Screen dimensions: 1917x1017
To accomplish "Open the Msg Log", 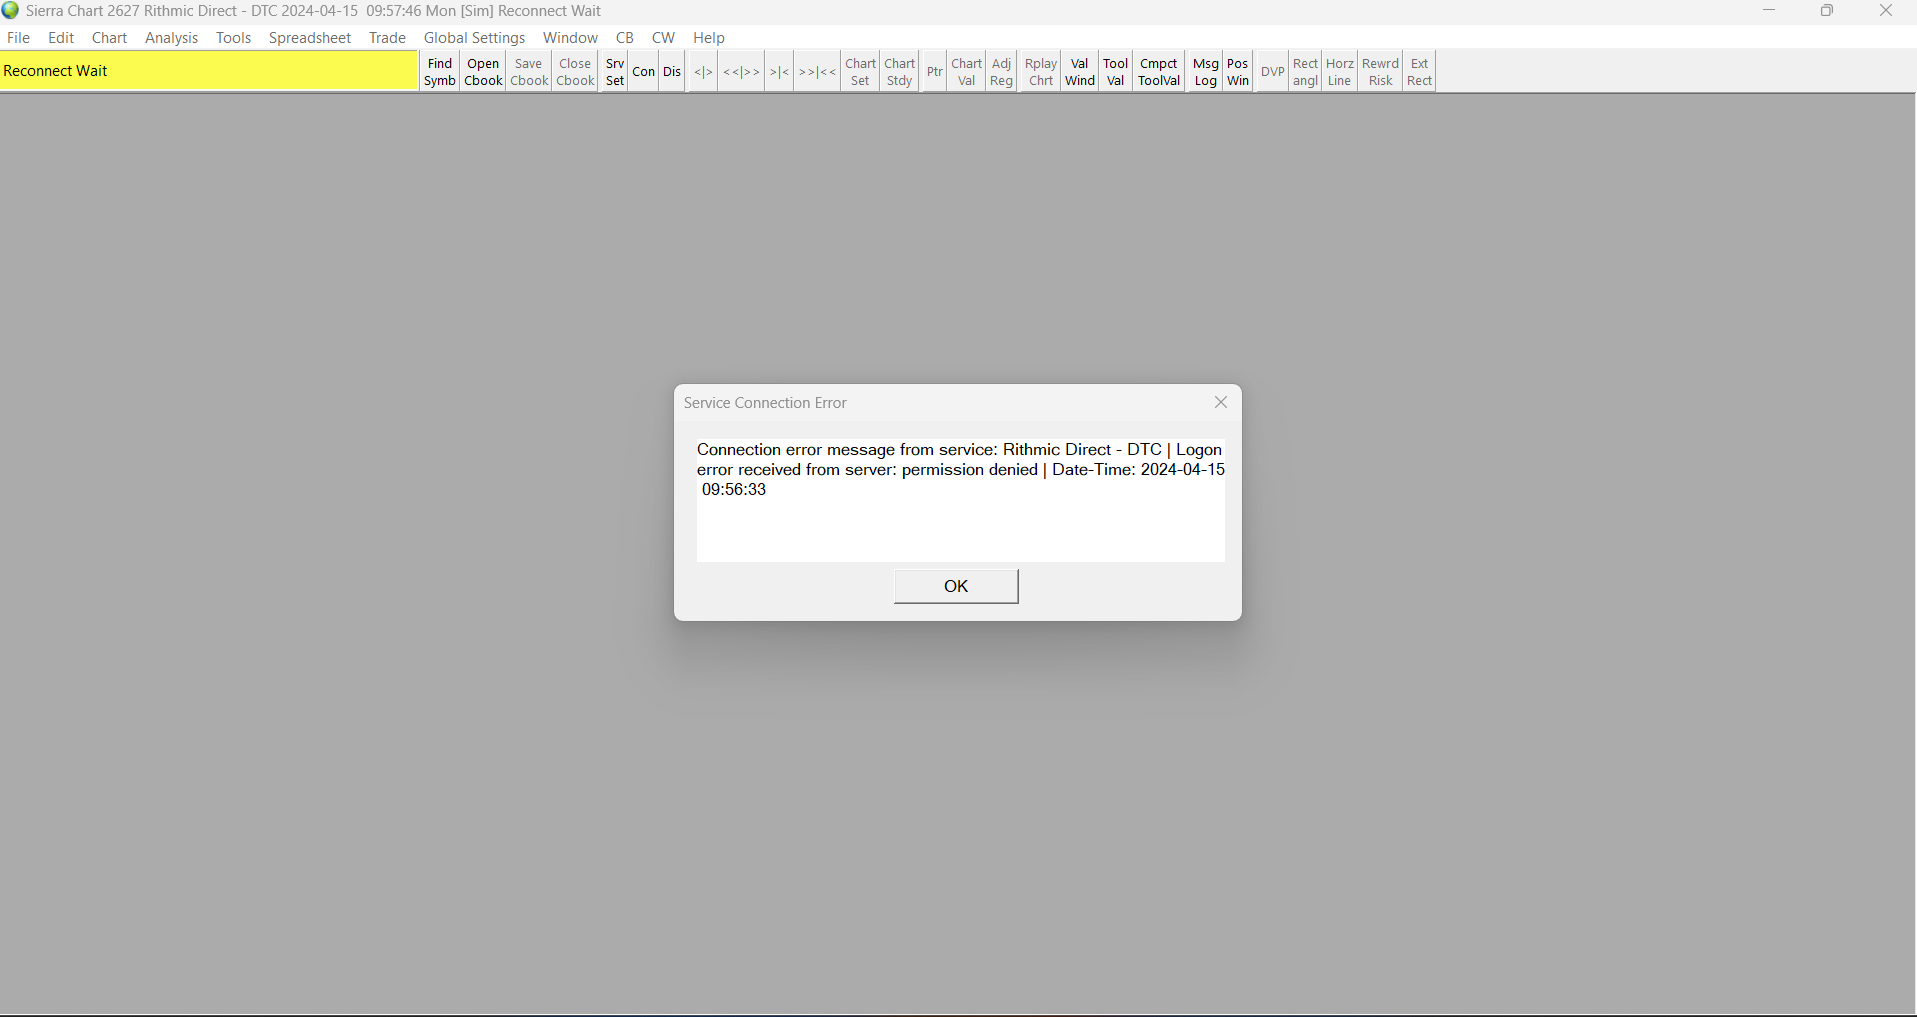I will (1206, 72).
